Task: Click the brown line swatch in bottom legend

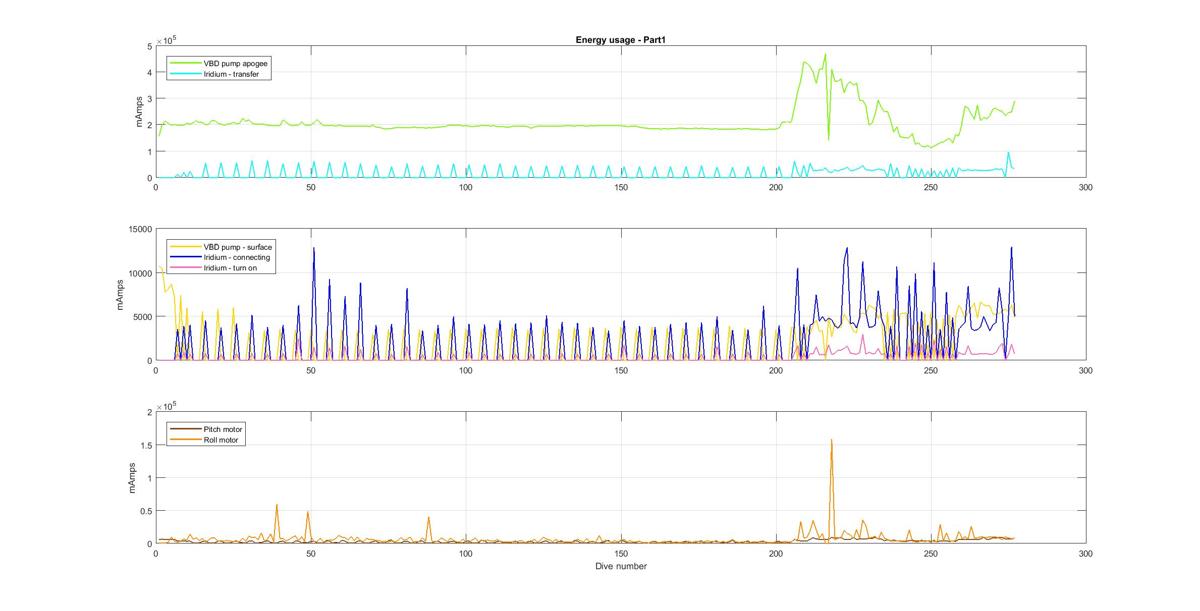Action: coord(186,428)
